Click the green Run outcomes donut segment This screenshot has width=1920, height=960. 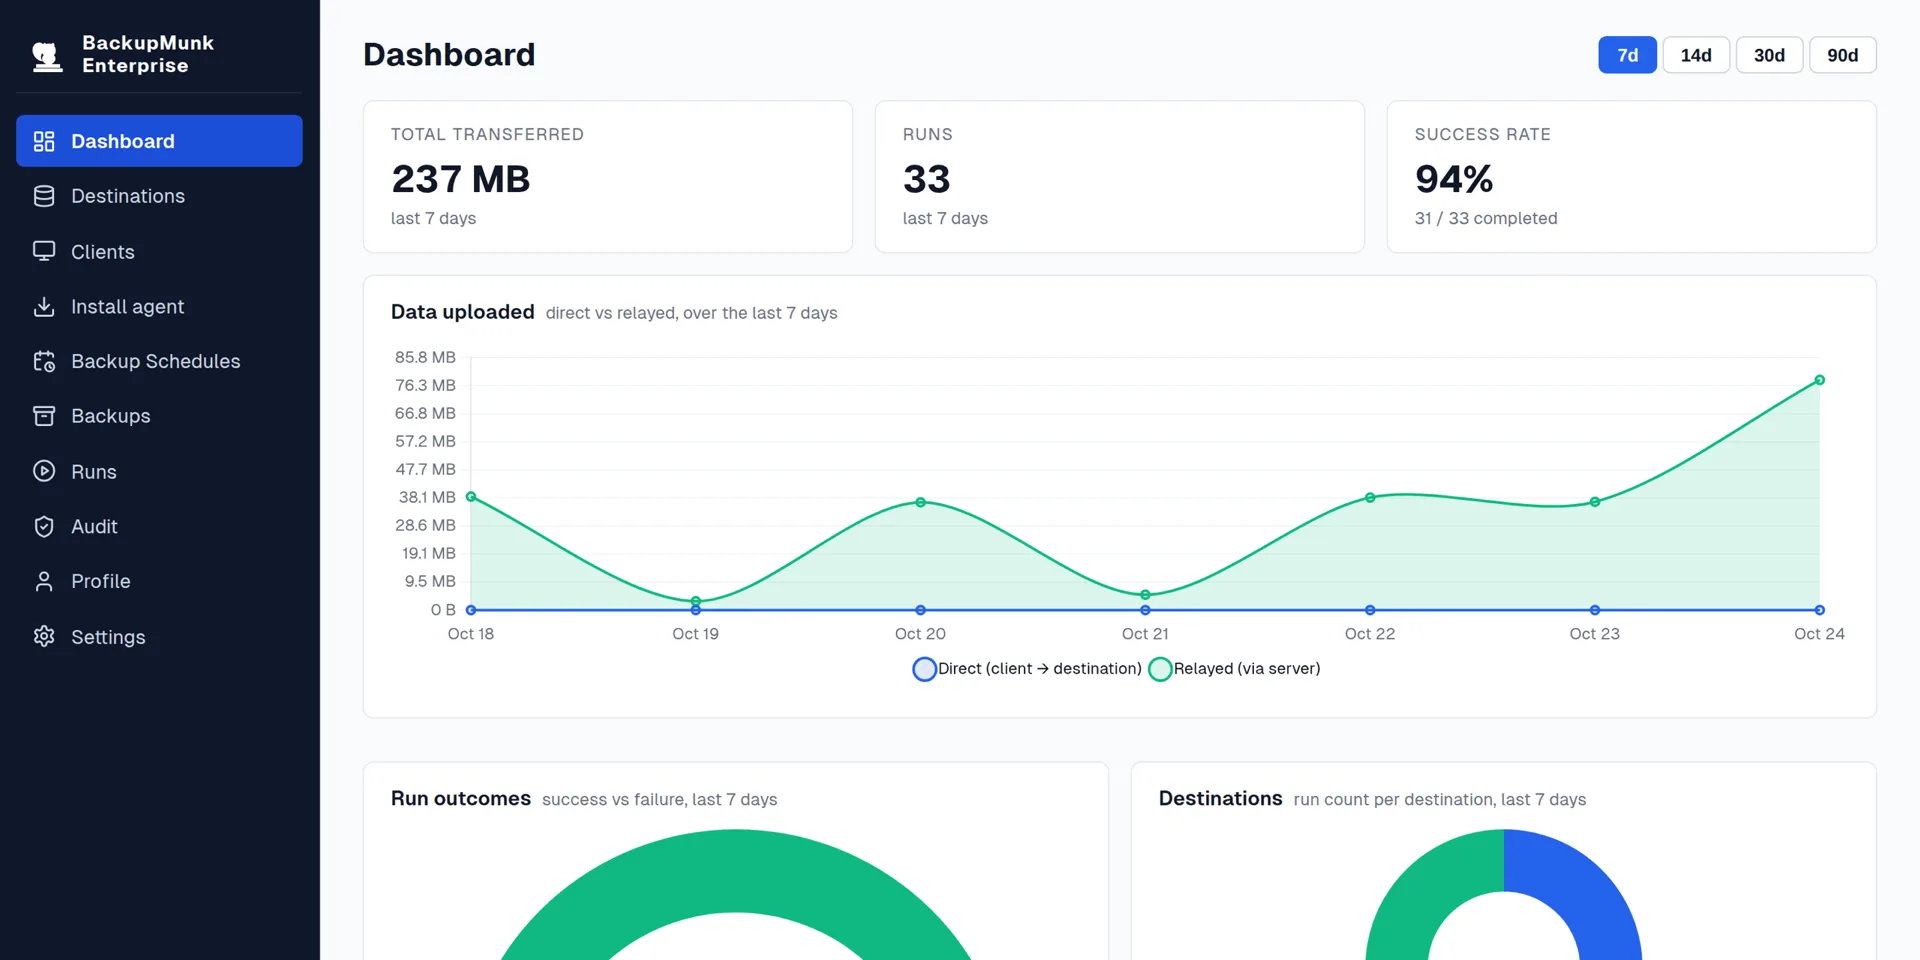click(x=735, y=870)
